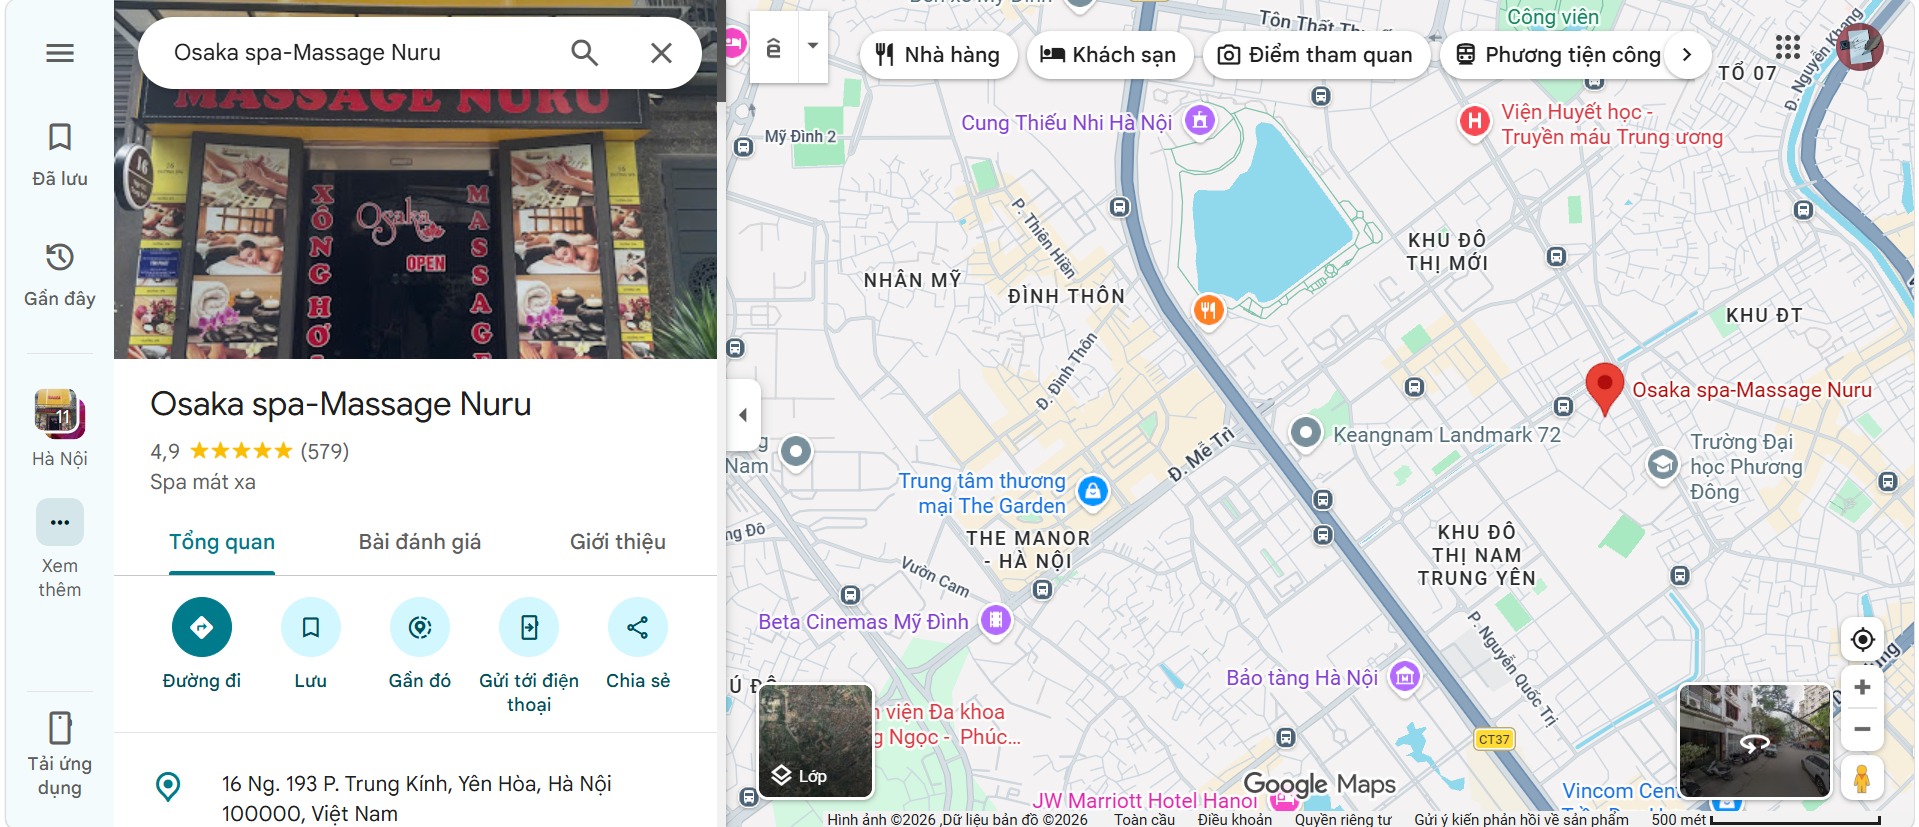This screenshot has width=1919, height=827.
Task: Open the Đã lưu saved places
Action: pos(60,155)
